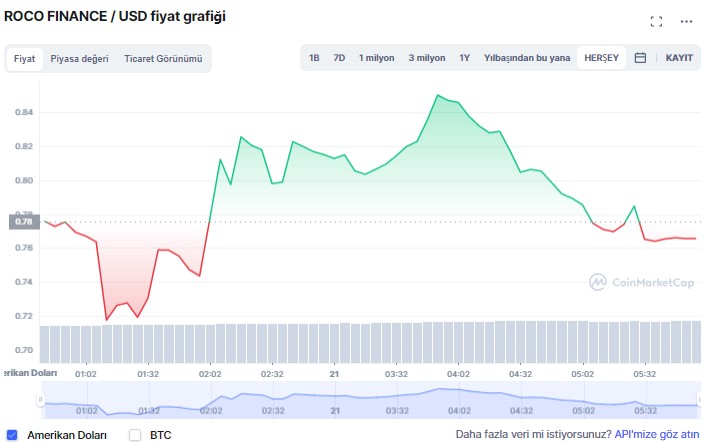Select the 3 milyon time range
706x442 pixels.
[x=427, y=58]
